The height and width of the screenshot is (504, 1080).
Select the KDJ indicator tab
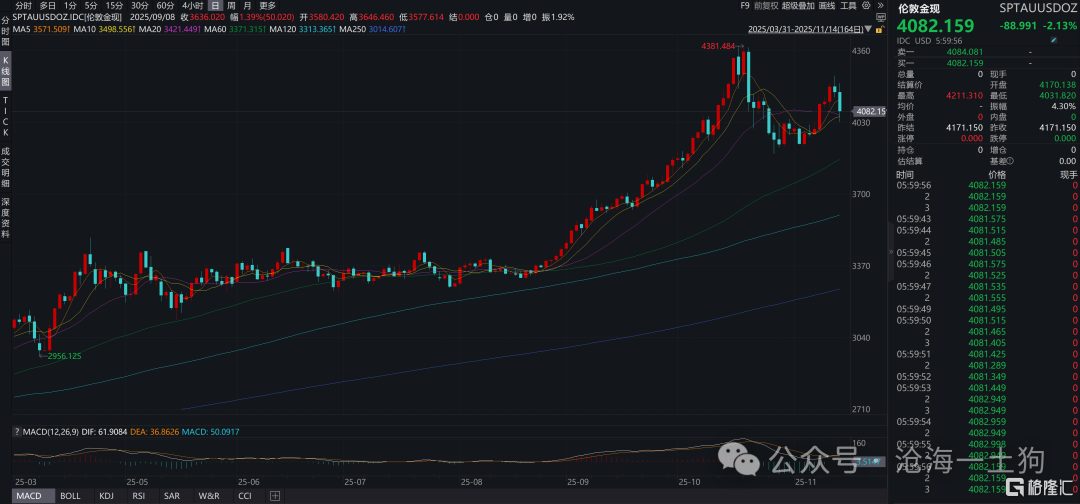point(106,496)
